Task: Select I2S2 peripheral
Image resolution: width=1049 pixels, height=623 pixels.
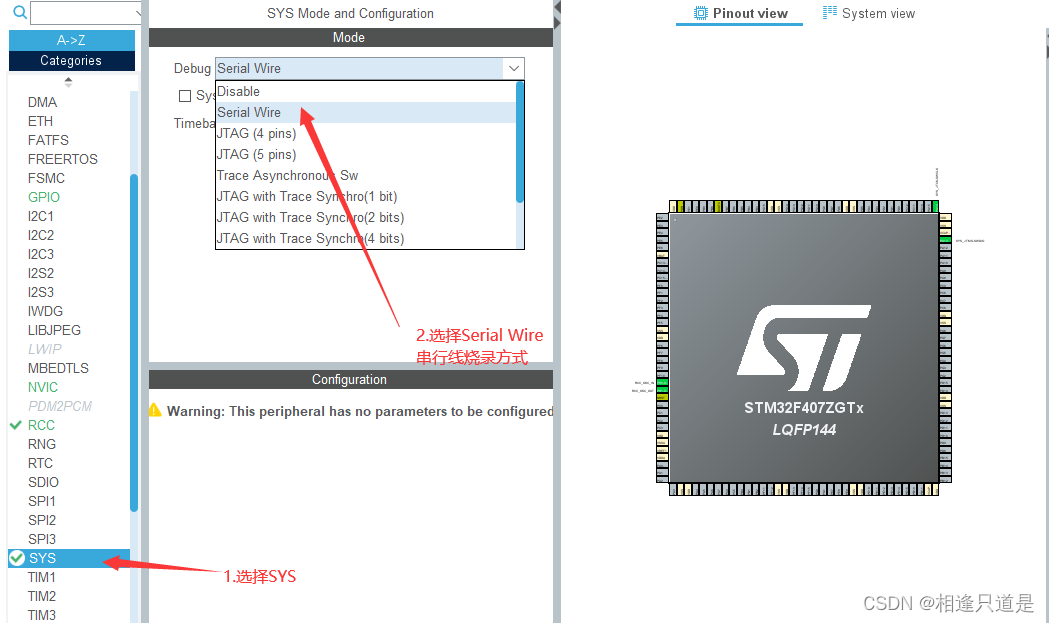Action: click(40, 273)
